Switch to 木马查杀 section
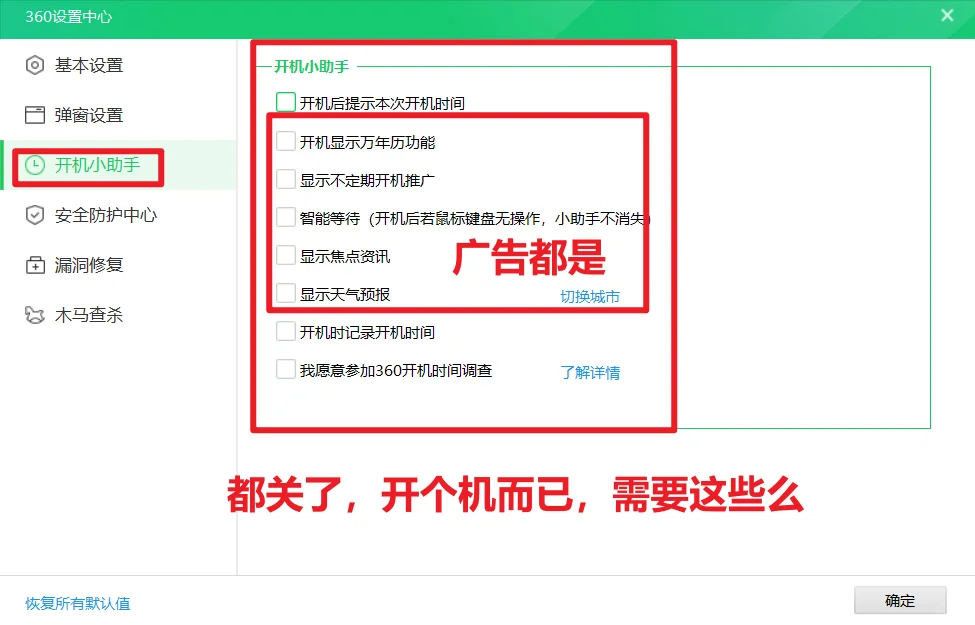975x625 pixels. point(118,315)
